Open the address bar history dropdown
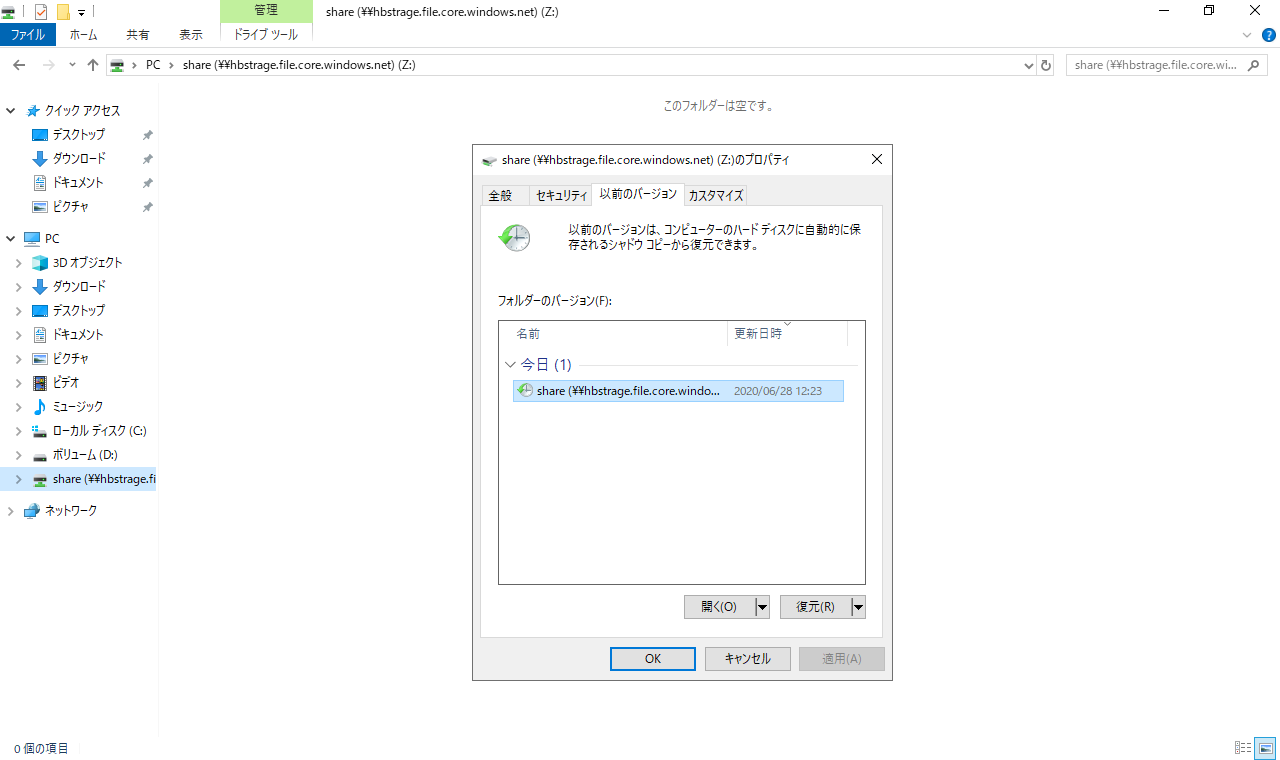The height and width of the screenshot is (760, 1280). pyautogui.click(x=1030, y=65)
